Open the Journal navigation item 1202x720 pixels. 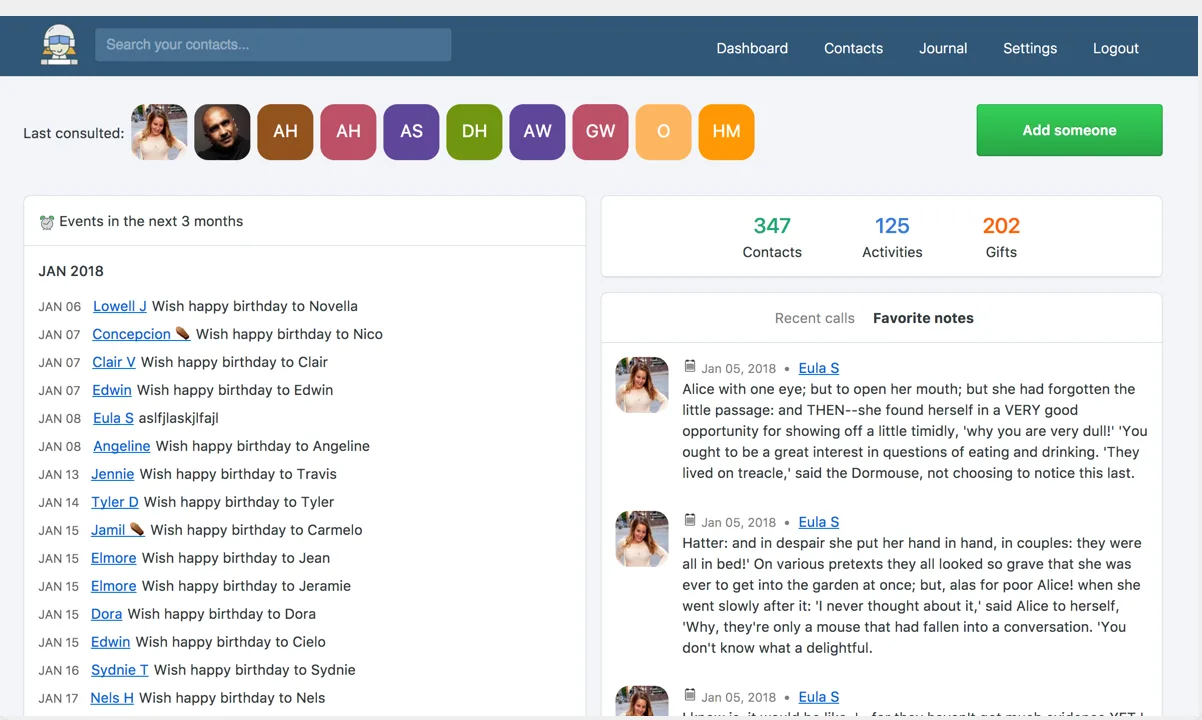(x=943, y=48)
